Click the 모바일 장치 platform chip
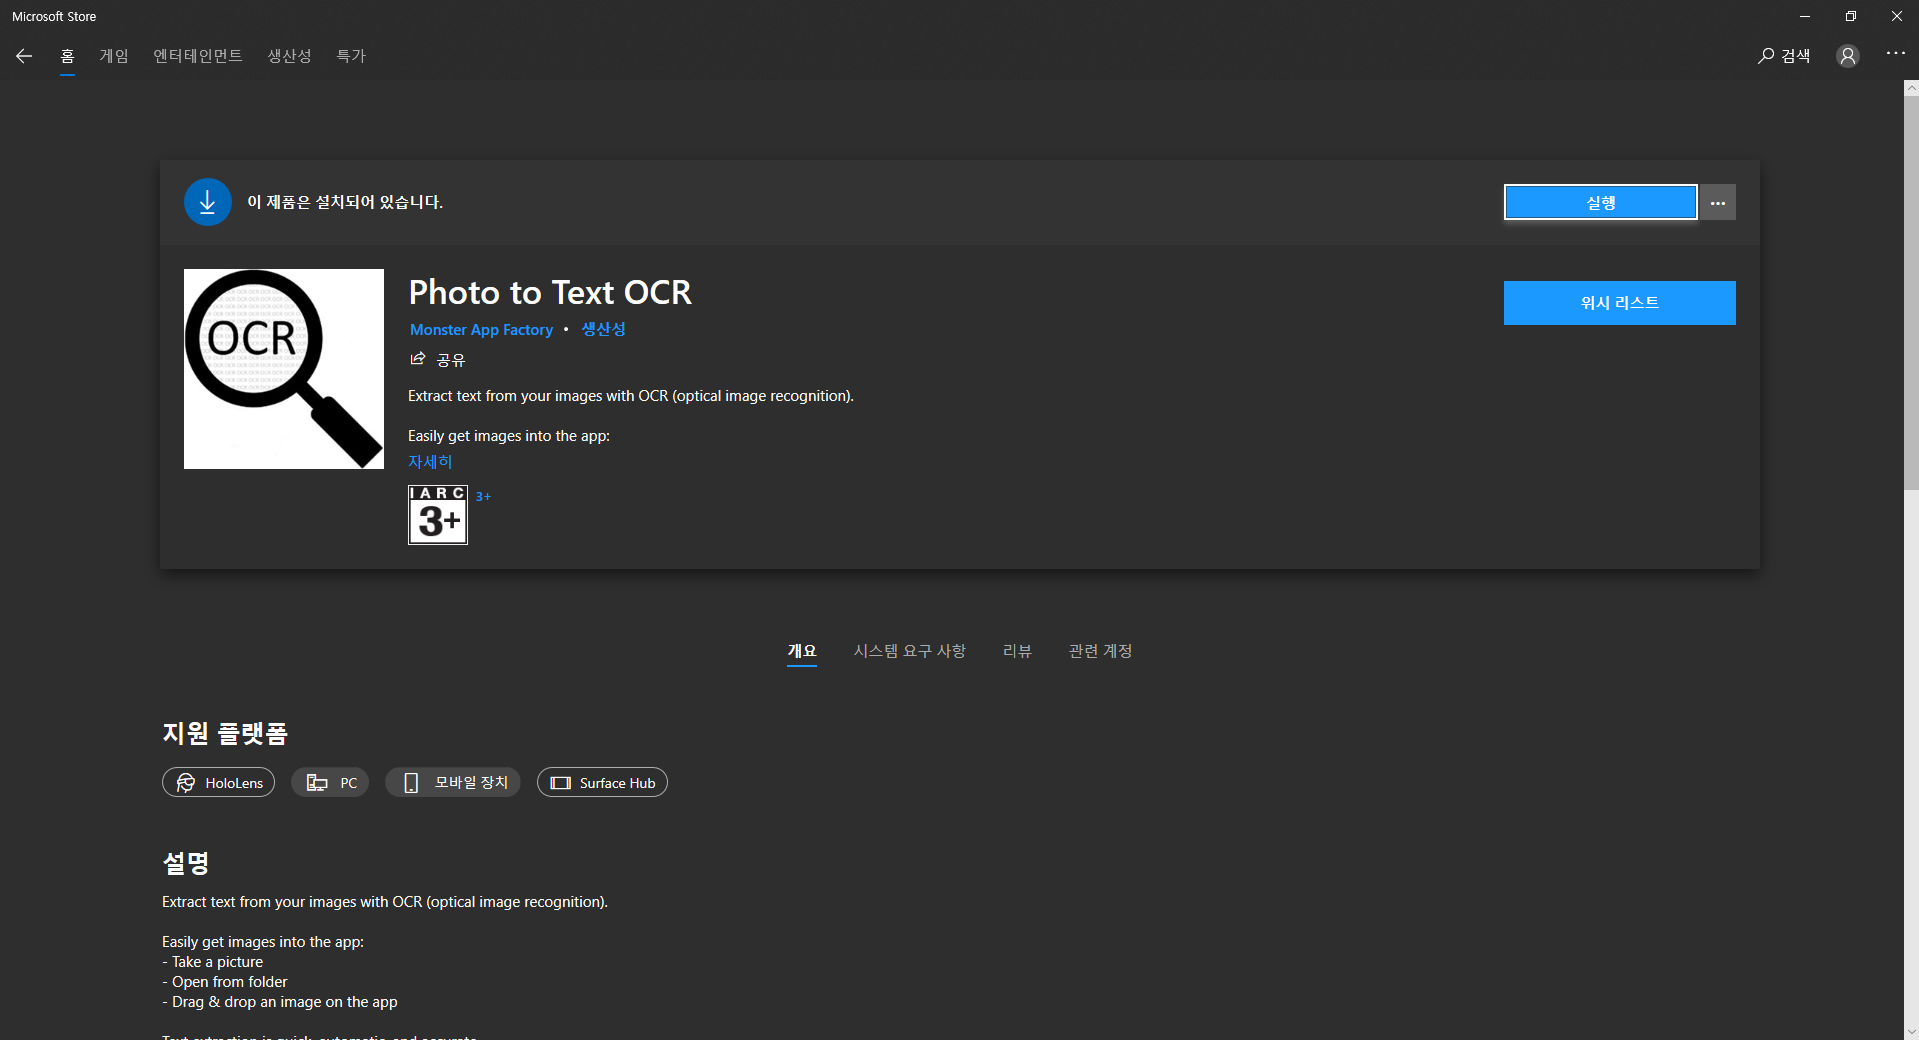1919x1040 pixels. (453, 782)
